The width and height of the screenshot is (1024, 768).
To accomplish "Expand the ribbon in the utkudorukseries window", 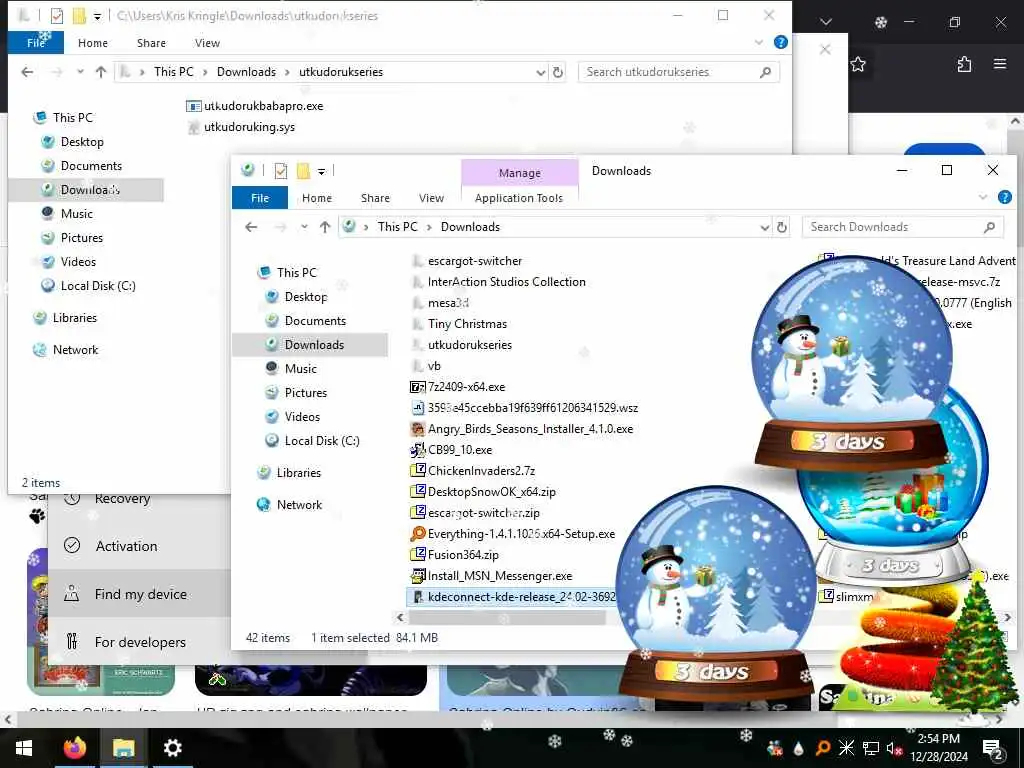I will pyautogui.click(x=759, y=42).
